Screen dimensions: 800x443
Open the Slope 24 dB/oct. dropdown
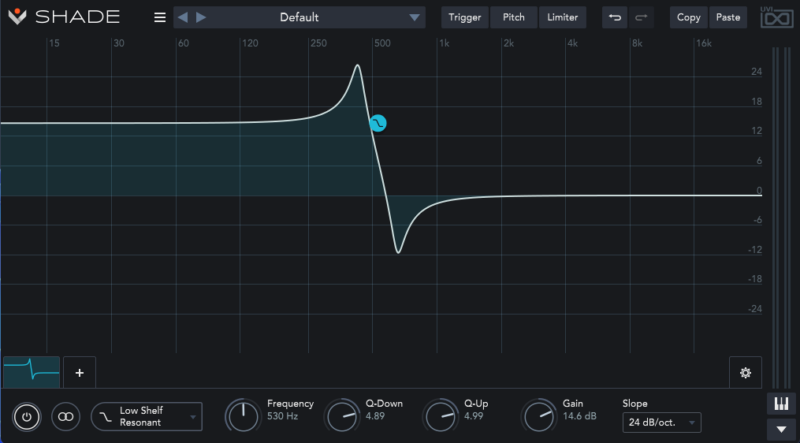tap(662, 423)
